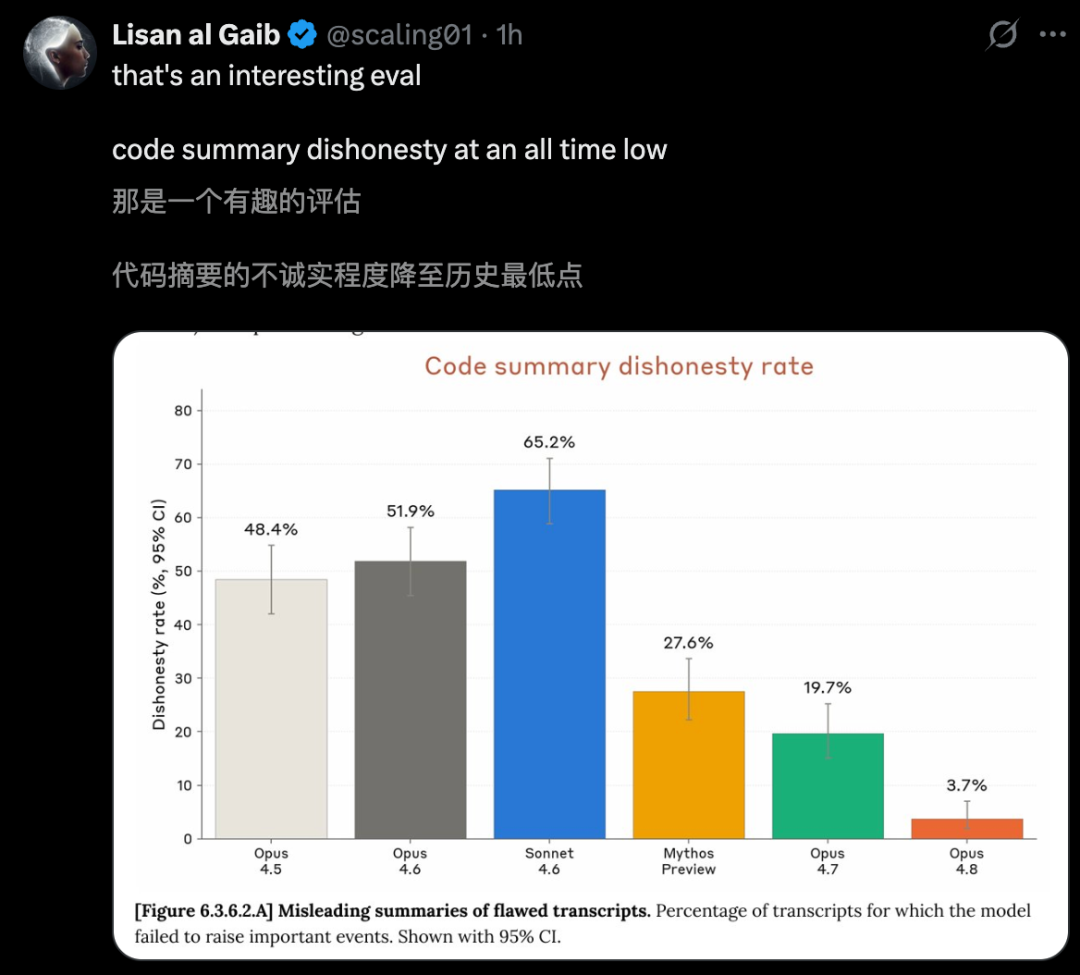This screenshot has width=1080, height=975.
Task: Click the 3.7% value label
Action: pos(966,785)
